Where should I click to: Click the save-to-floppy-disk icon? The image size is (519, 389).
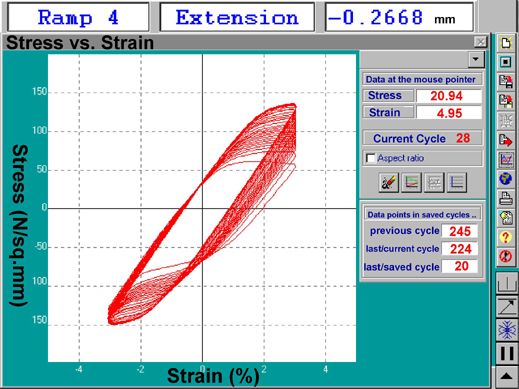click(x=506, y=82)
